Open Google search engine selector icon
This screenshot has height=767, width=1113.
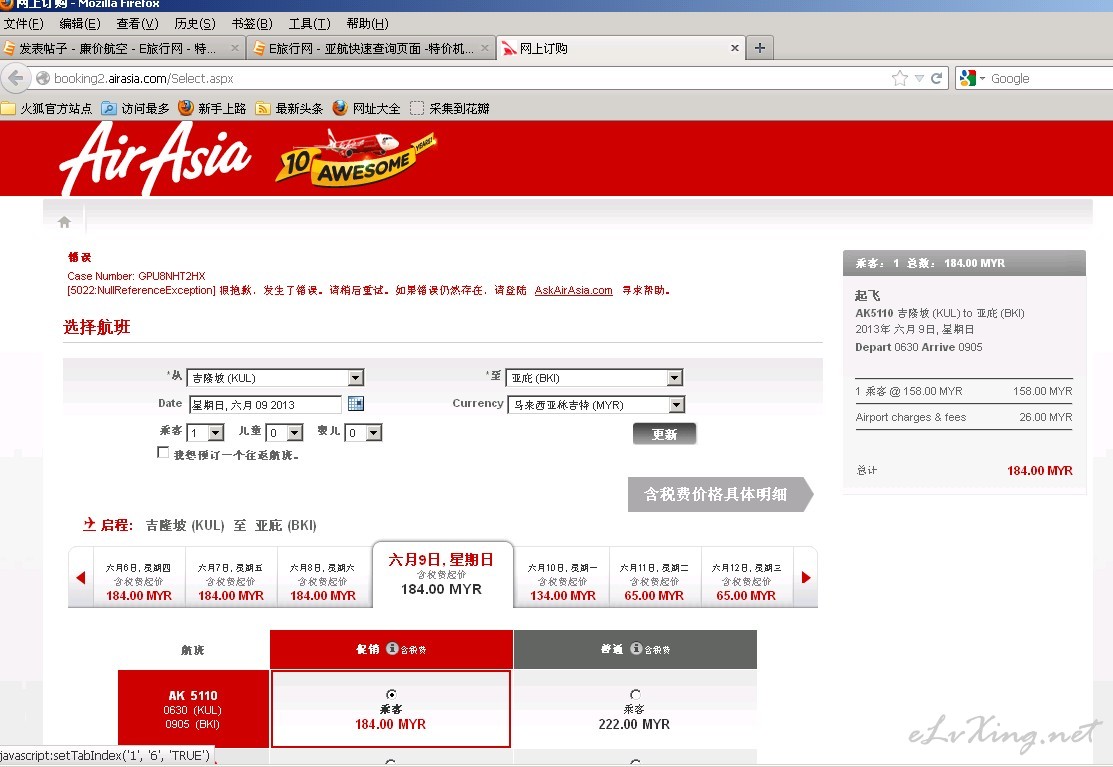click(x=972, y=79)
